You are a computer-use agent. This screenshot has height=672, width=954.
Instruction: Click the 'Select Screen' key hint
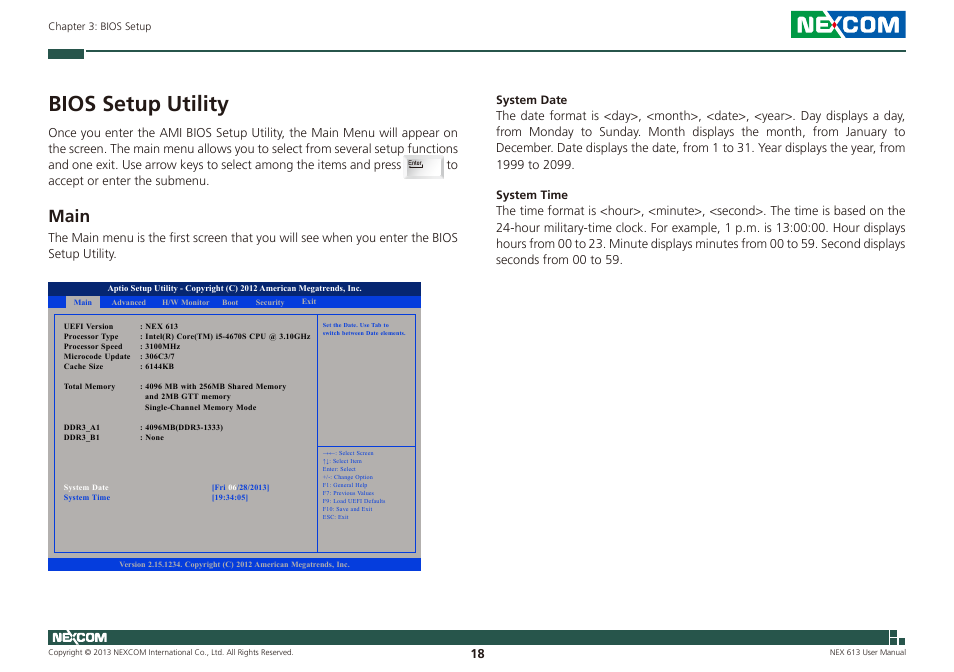pos(348,453)
